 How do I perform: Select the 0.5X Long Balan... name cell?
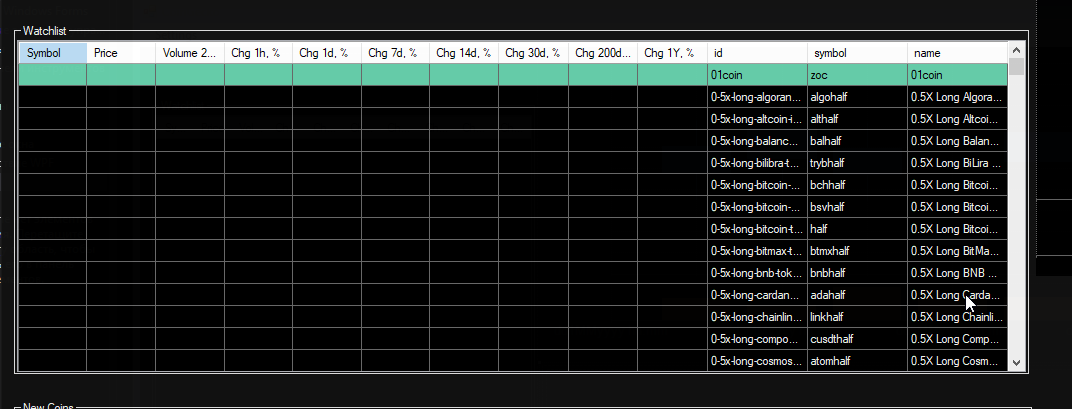(x=957, y=141)
